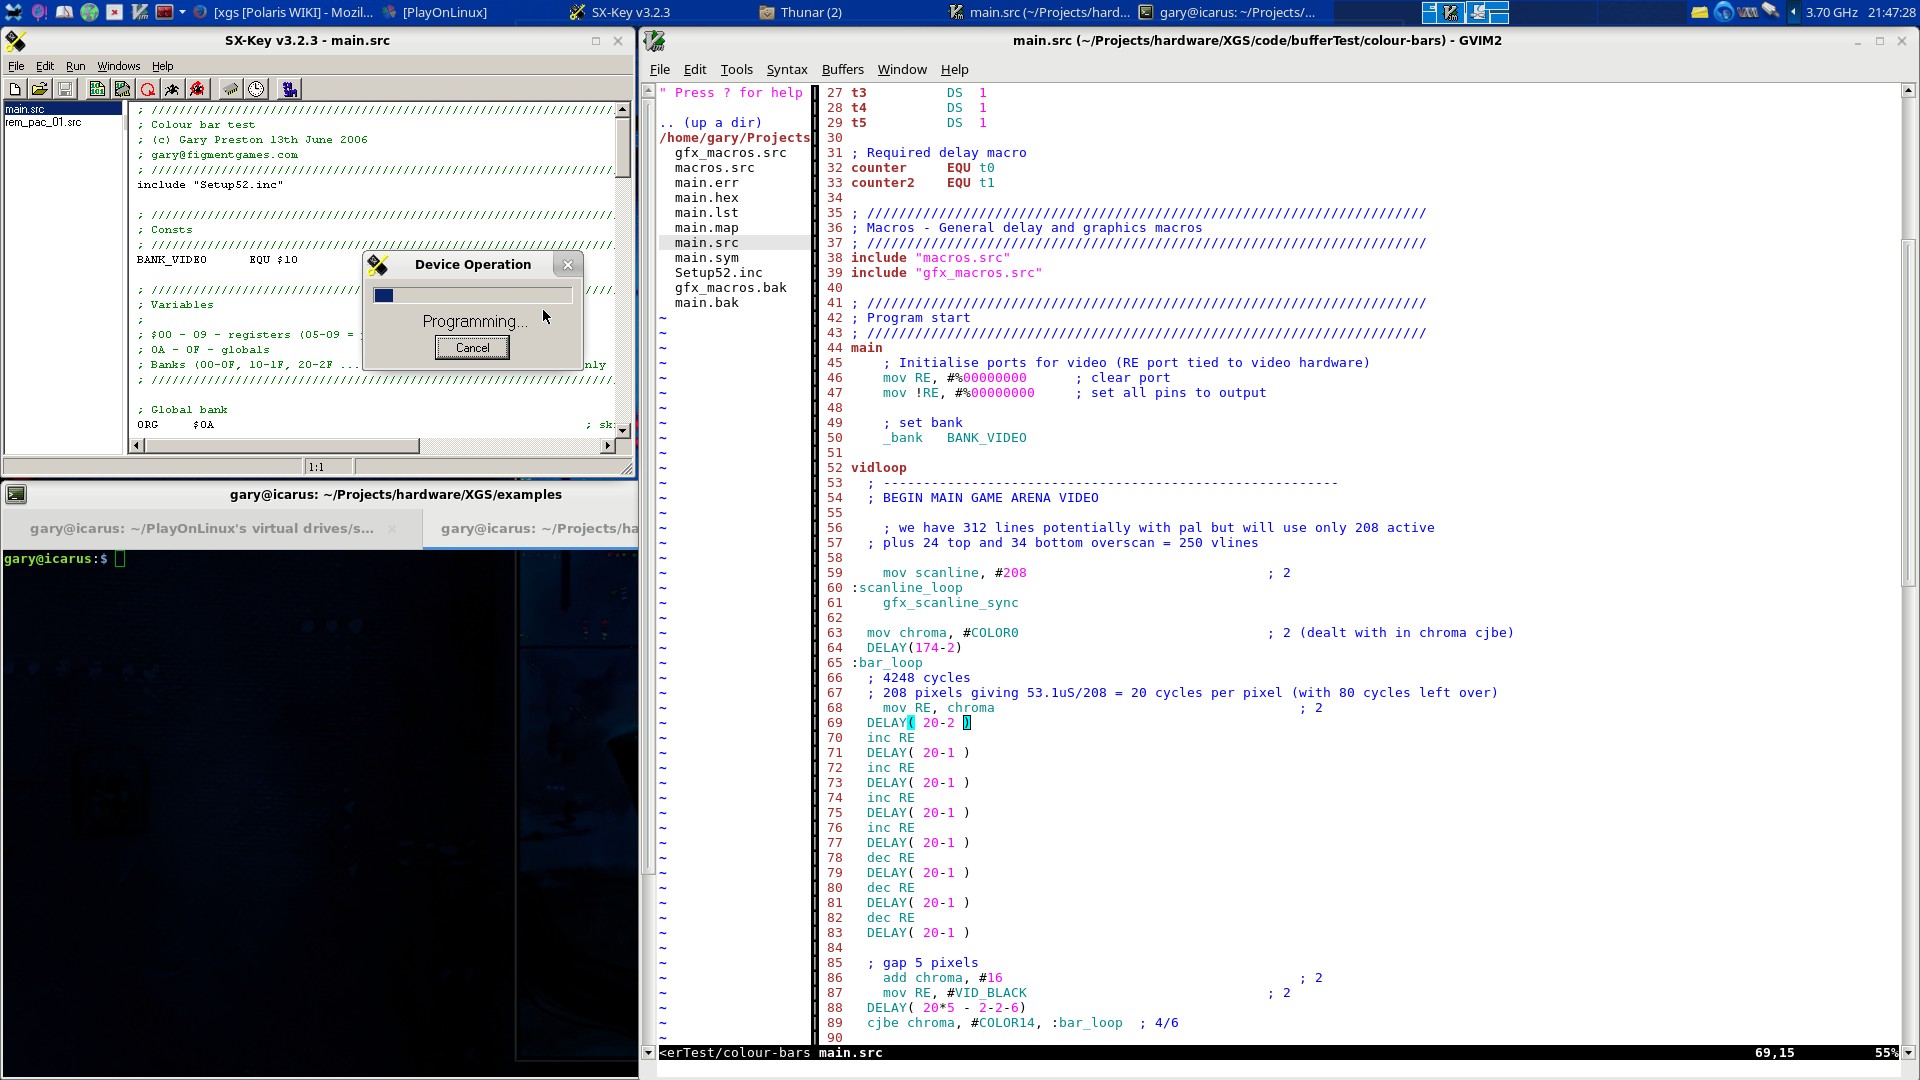Open File menu in SX-Key
The width and height of the screenshot is (1920, 1080).
(16, 66)
